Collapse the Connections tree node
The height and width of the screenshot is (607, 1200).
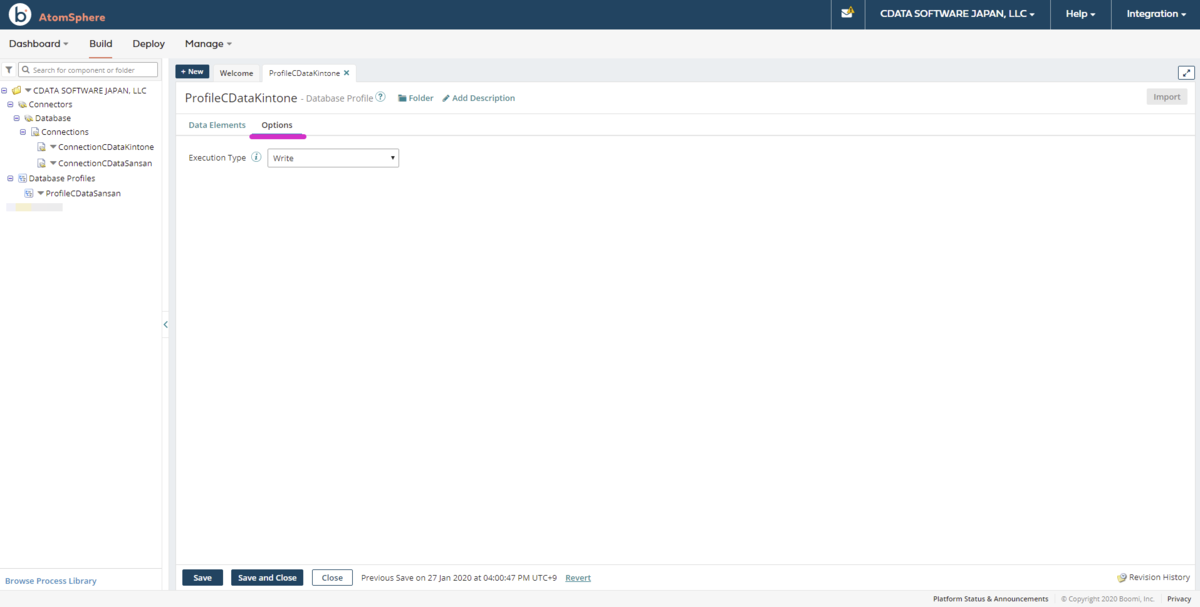23,132
